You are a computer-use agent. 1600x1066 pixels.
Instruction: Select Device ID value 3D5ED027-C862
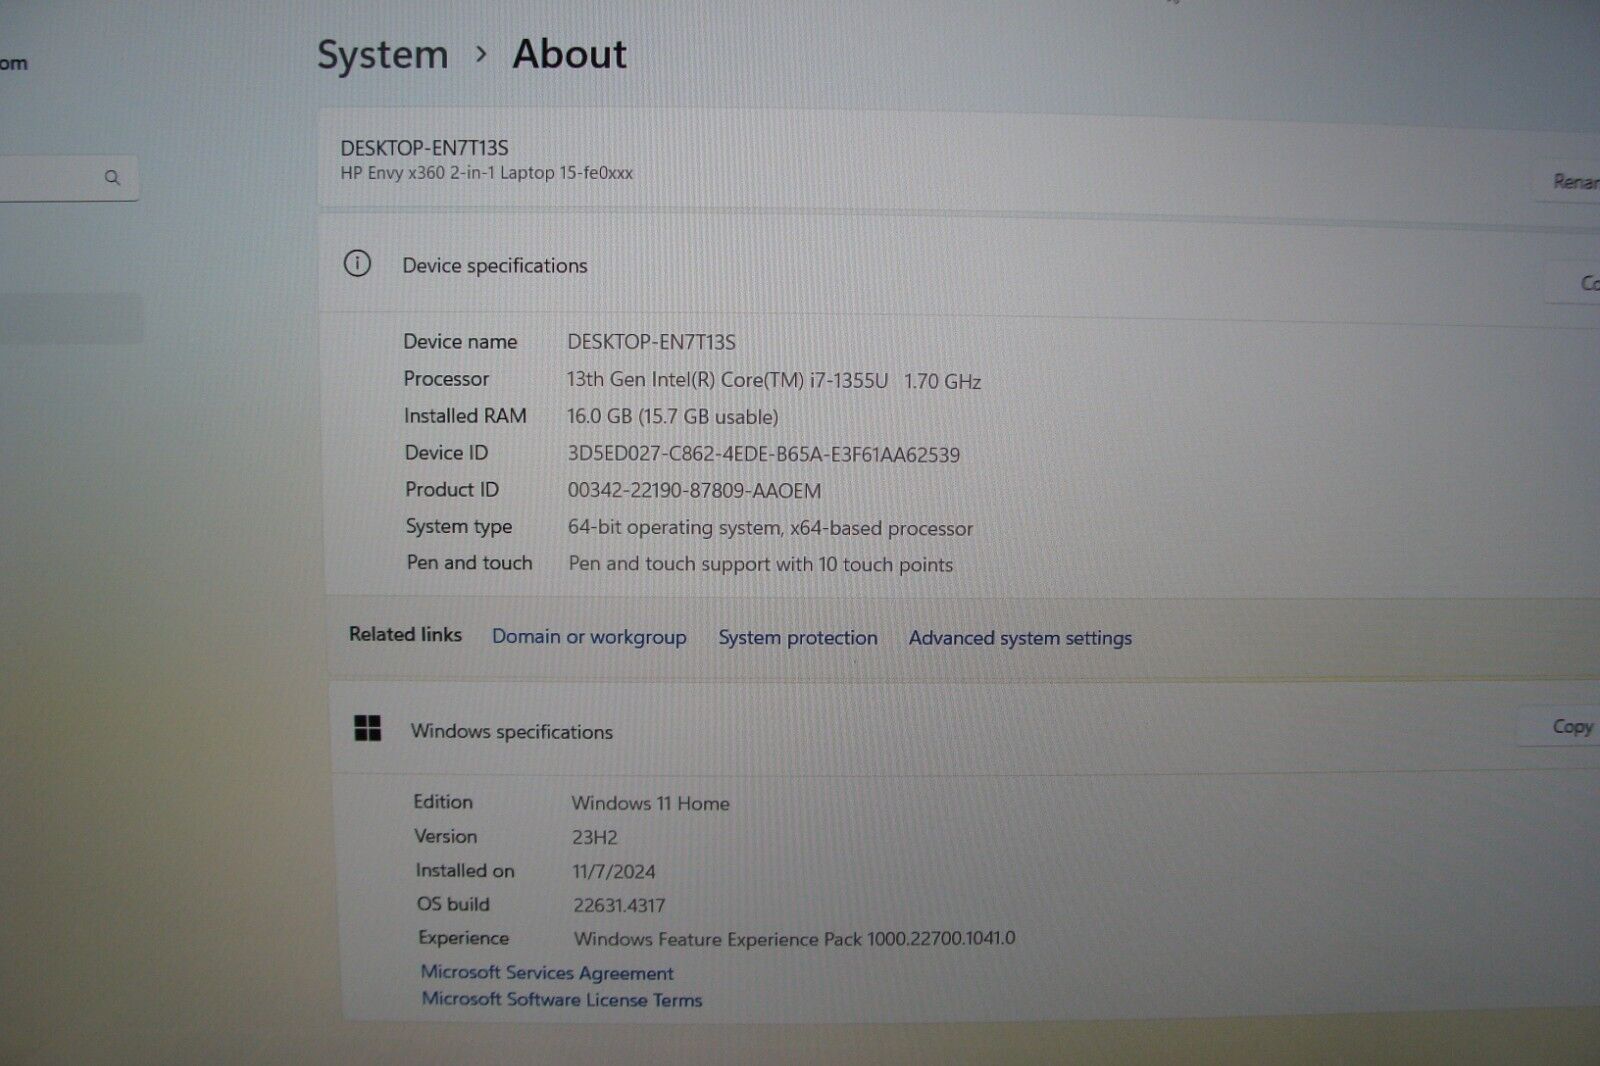pyautogui.click(x=764, y=454)
